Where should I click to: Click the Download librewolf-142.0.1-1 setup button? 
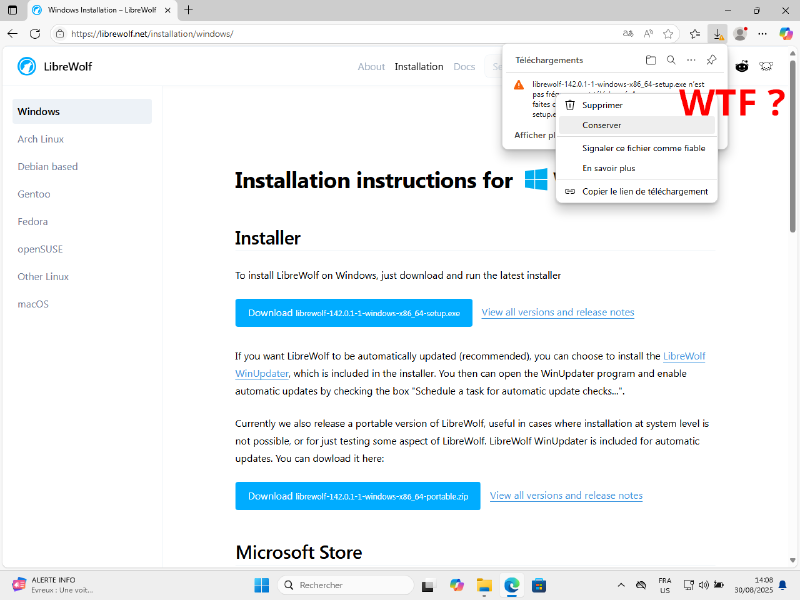353,312
